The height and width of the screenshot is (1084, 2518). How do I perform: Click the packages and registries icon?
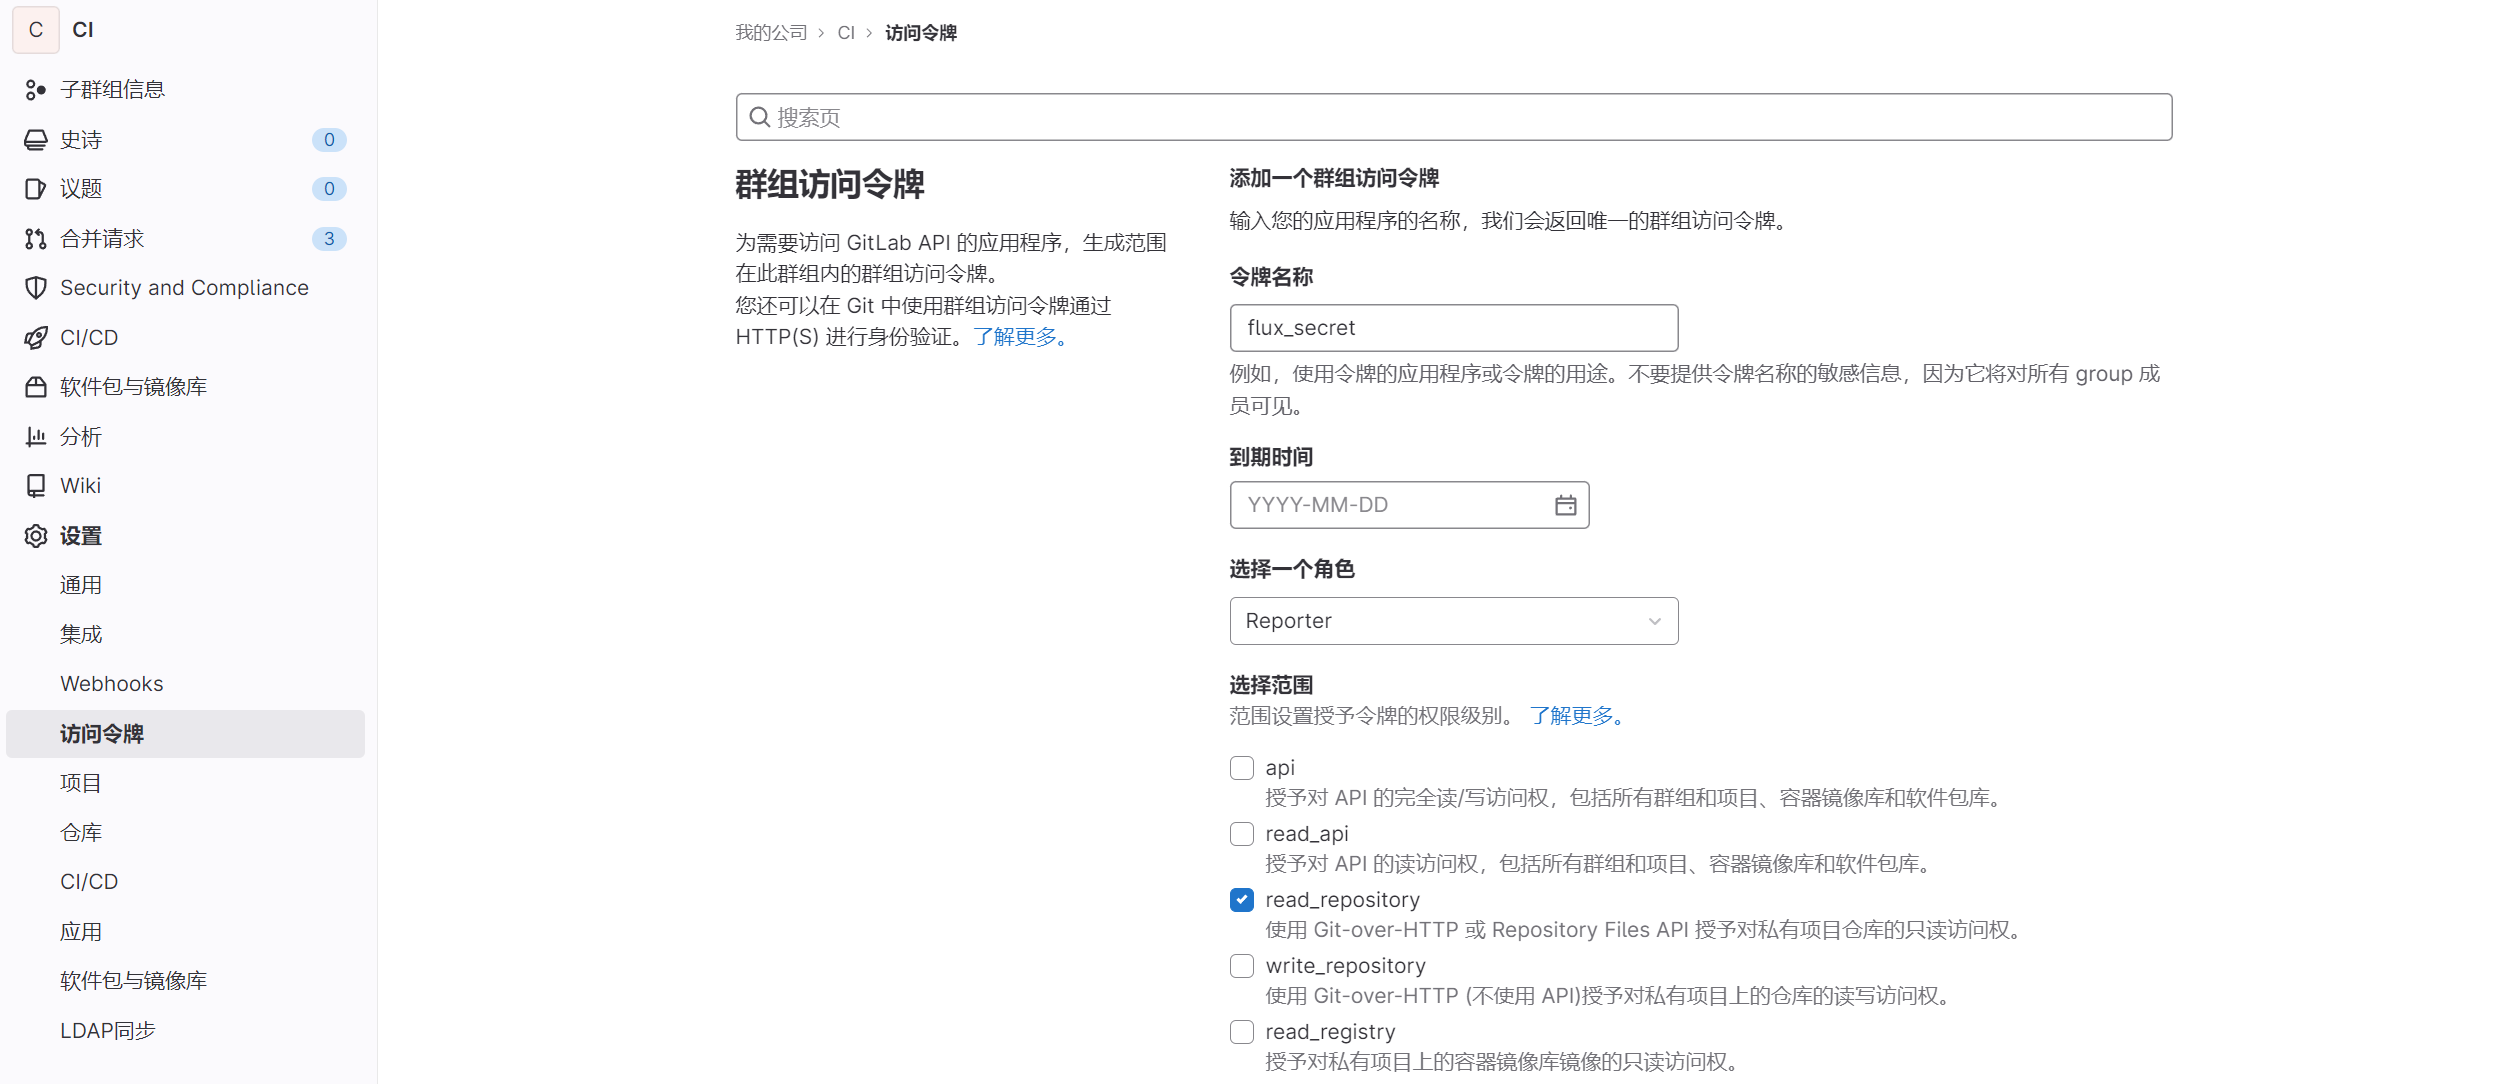point(36,387)
